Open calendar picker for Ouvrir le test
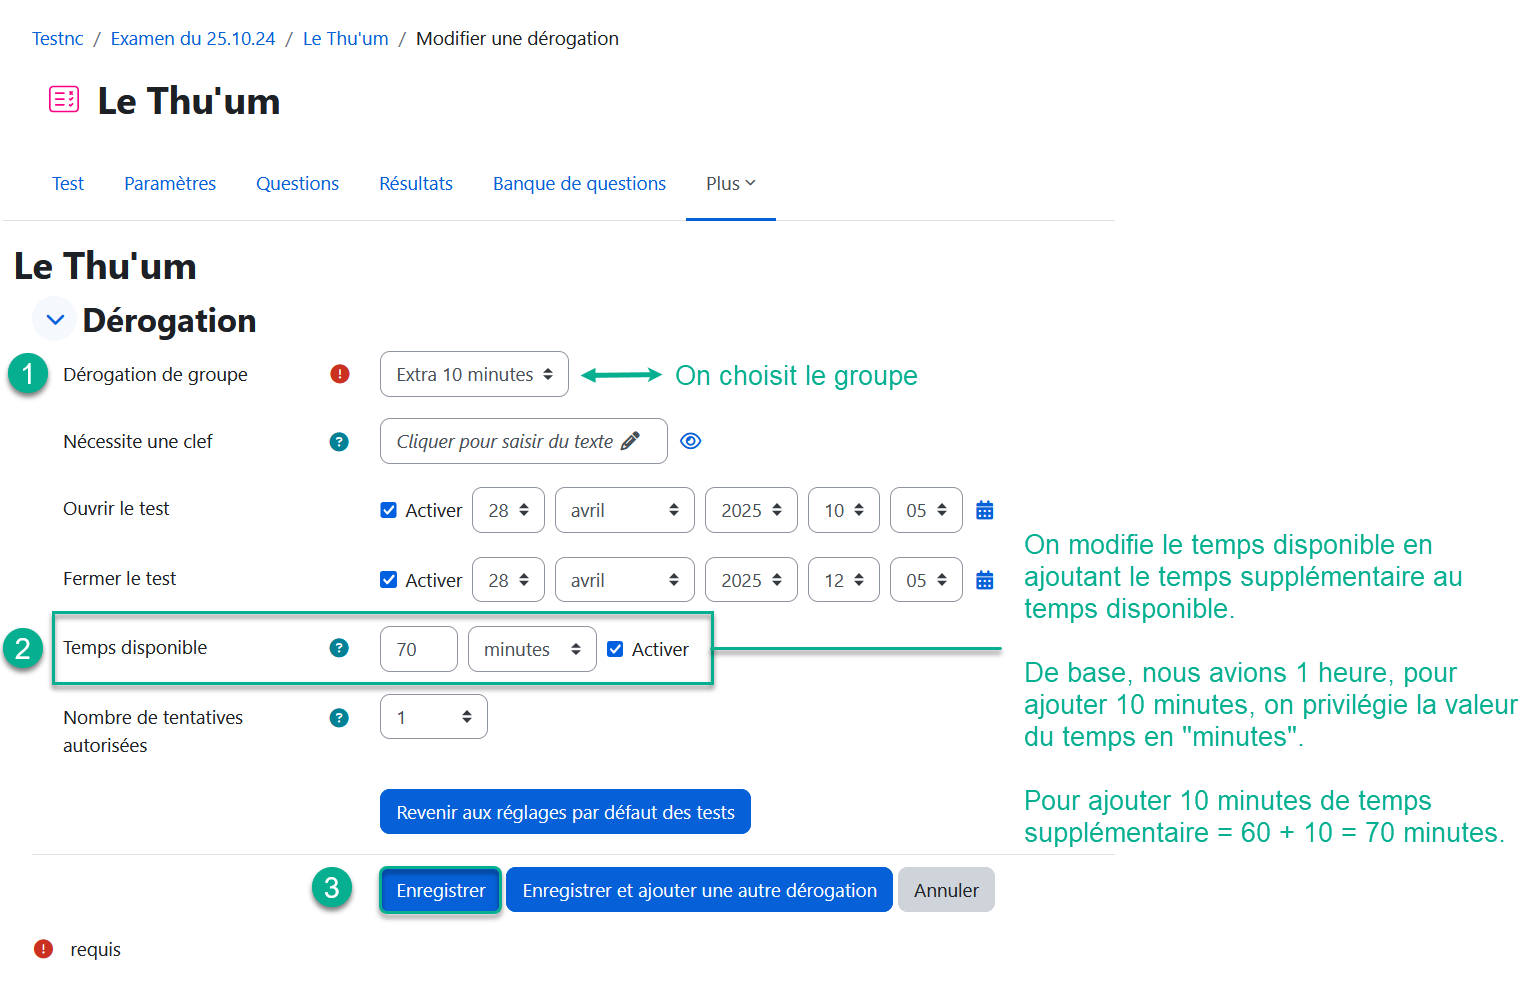 pyautogui.click(x=984, y=510)
